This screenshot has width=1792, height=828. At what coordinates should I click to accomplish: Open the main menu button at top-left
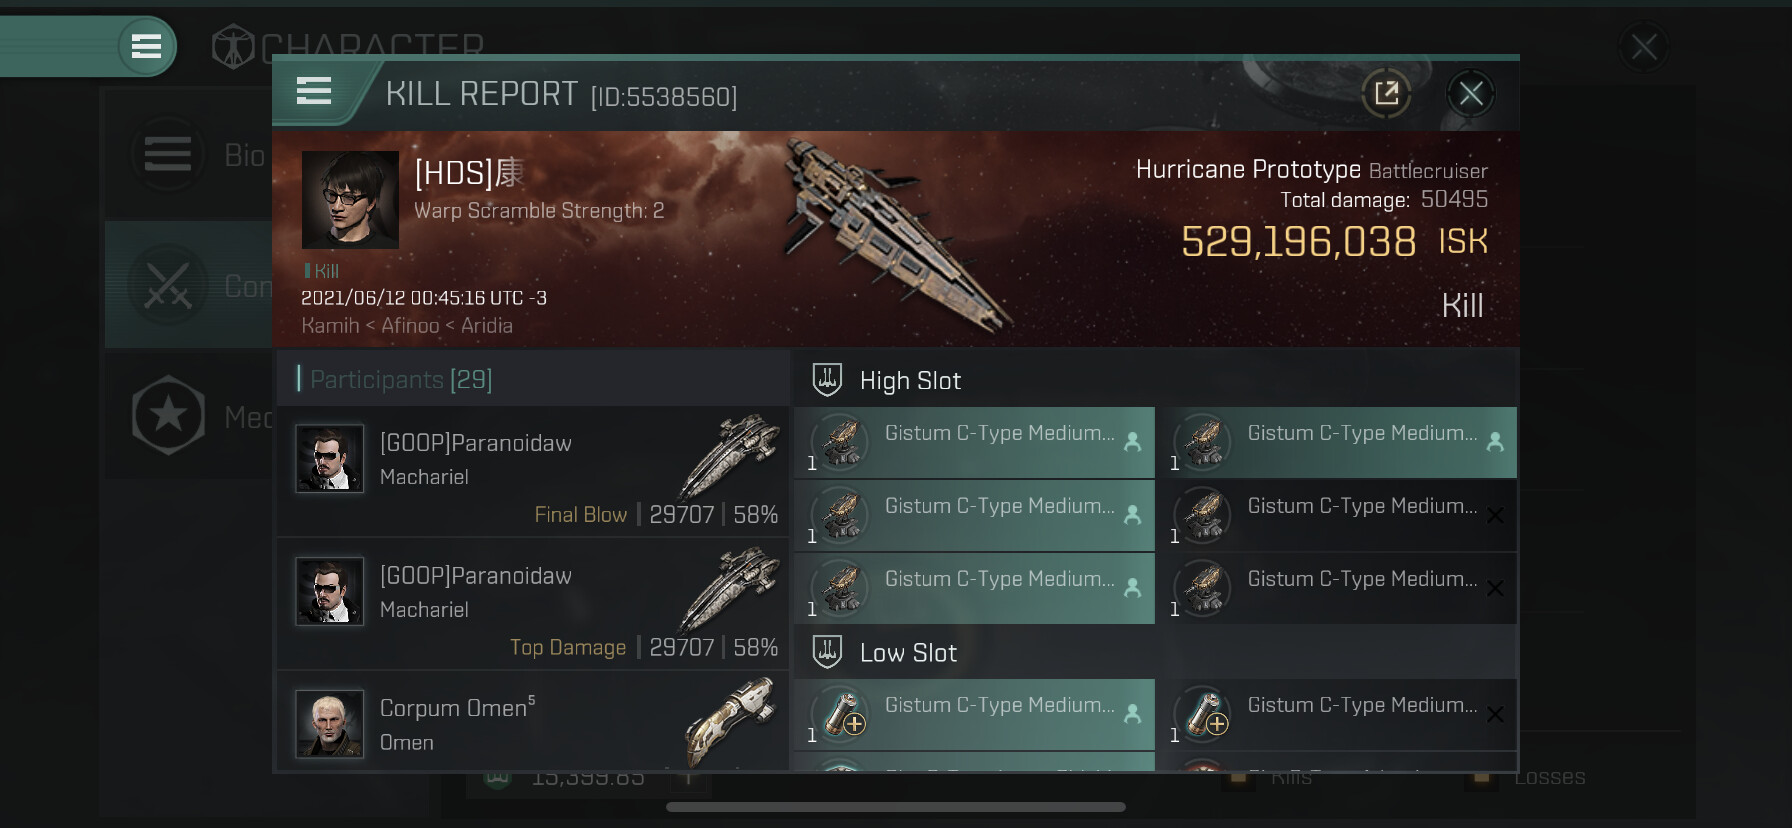point(146,46)
